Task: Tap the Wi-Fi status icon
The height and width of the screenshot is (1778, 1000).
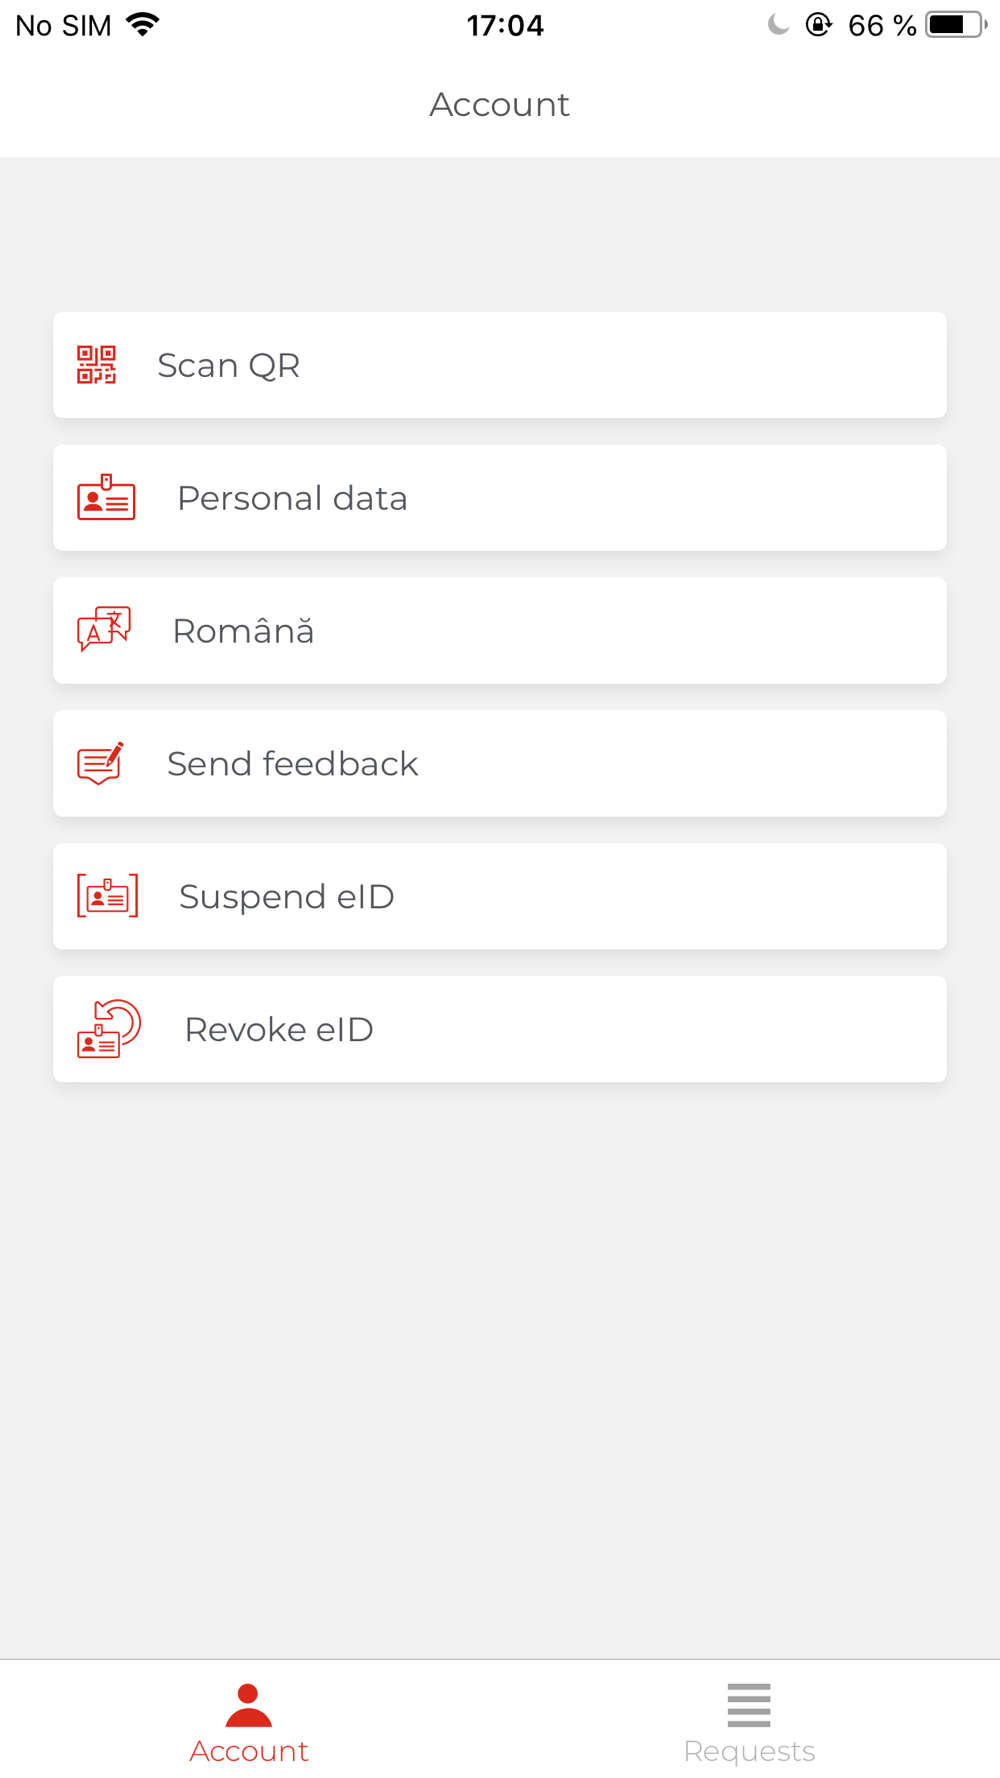Action: (x=144, y=25)
